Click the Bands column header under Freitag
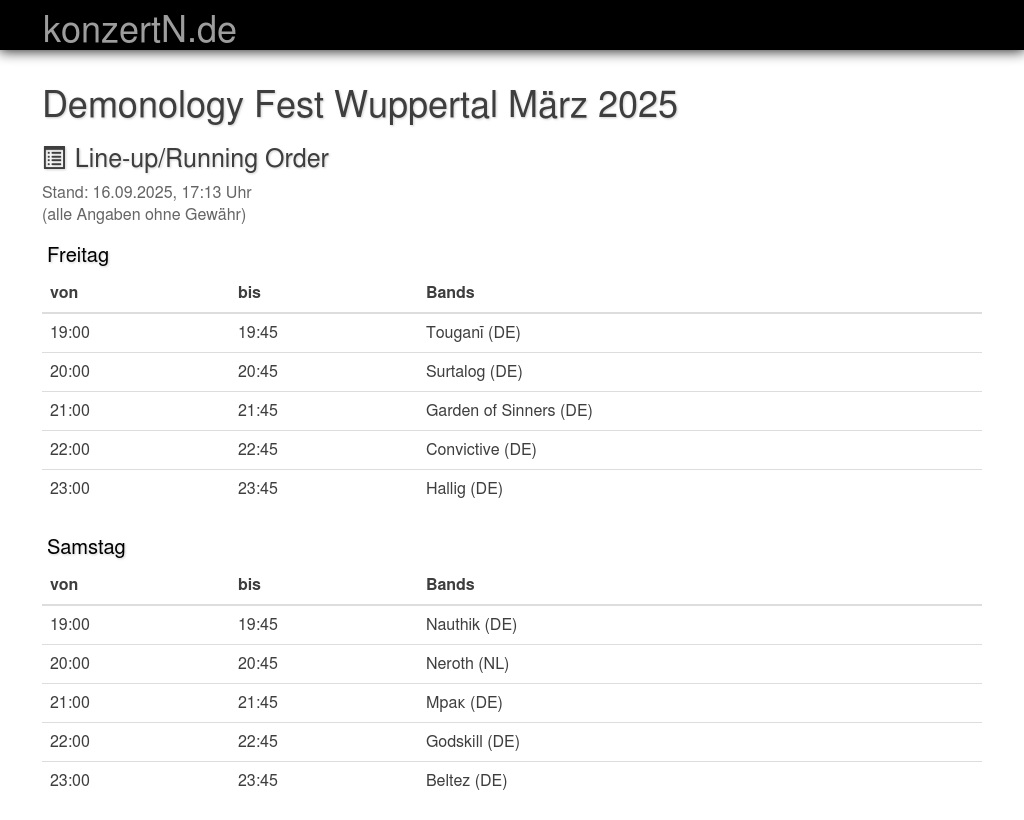Viewport: 1024px width, 820px height. (x=450, y=293)
